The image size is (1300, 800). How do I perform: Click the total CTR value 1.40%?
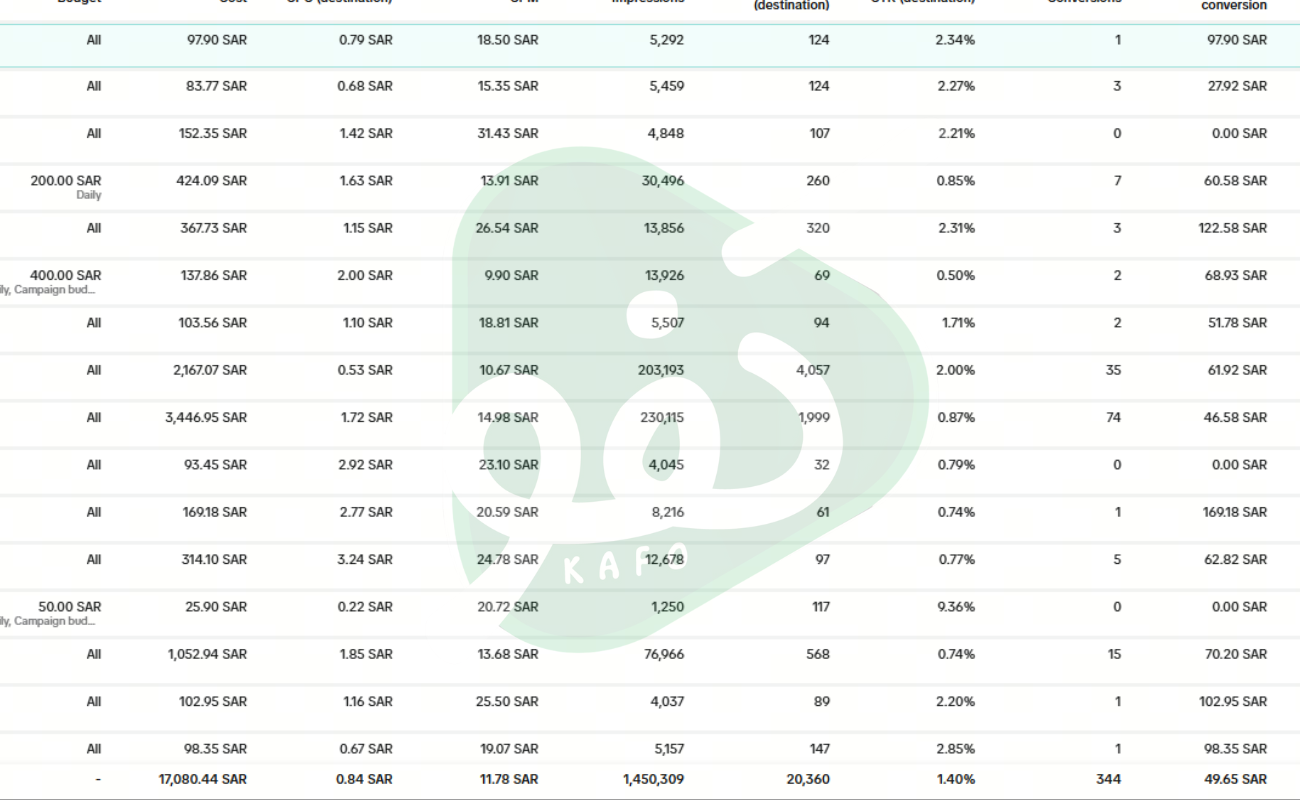(x=956, y=779)
